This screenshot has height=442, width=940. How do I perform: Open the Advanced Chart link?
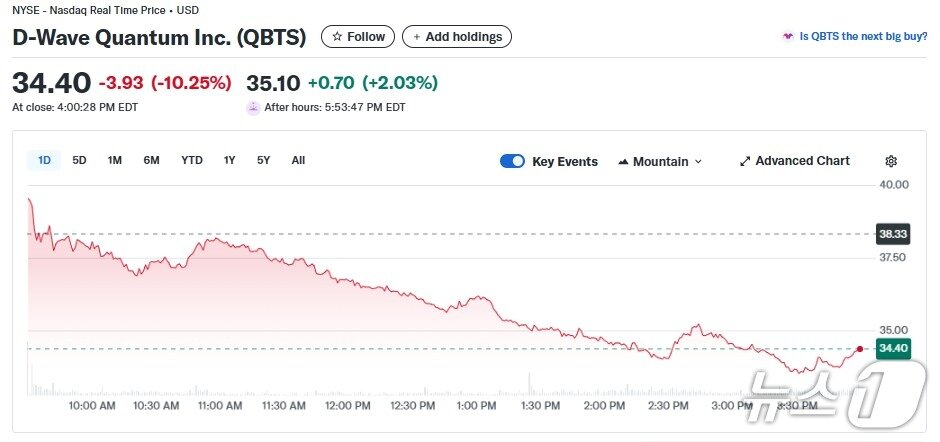click(x=802, y=161)
